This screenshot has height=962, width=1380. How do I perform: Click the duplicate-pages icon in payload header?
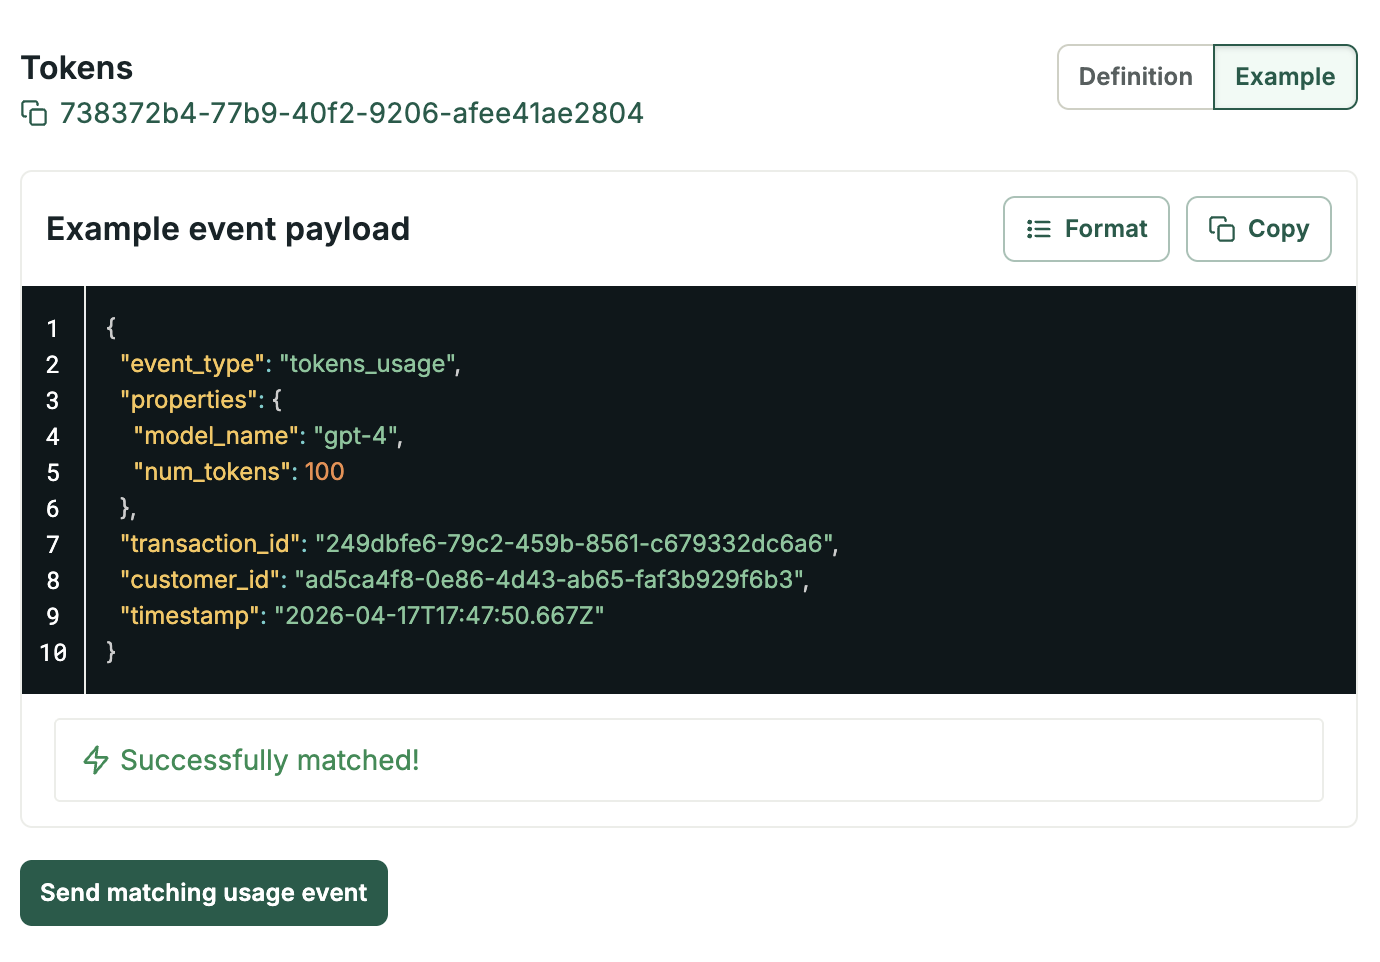1222,229
